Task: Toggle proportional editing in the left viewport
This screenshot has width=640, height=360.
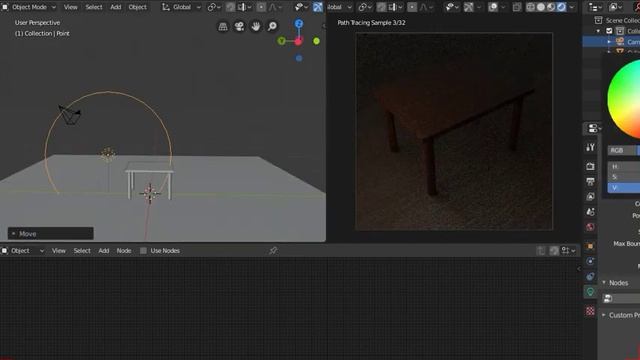Action: 261,7
